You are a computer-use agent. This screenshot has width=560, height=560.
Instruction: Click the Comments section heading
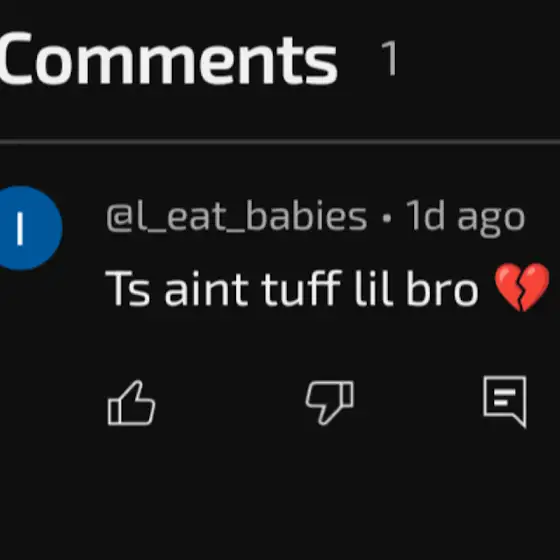click(x=168, y=58)
